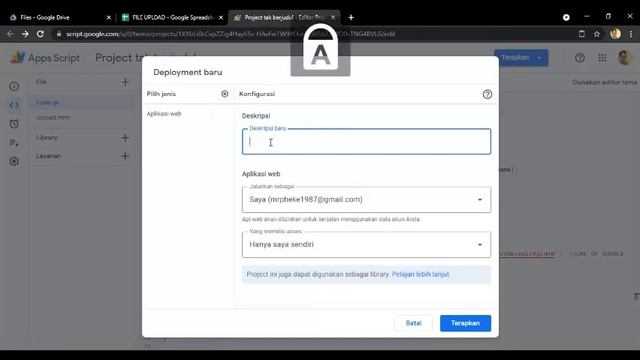Open the Executions icon in the sidebar
The height and width of the screenshot is (360, 640).
click(14, 143)
